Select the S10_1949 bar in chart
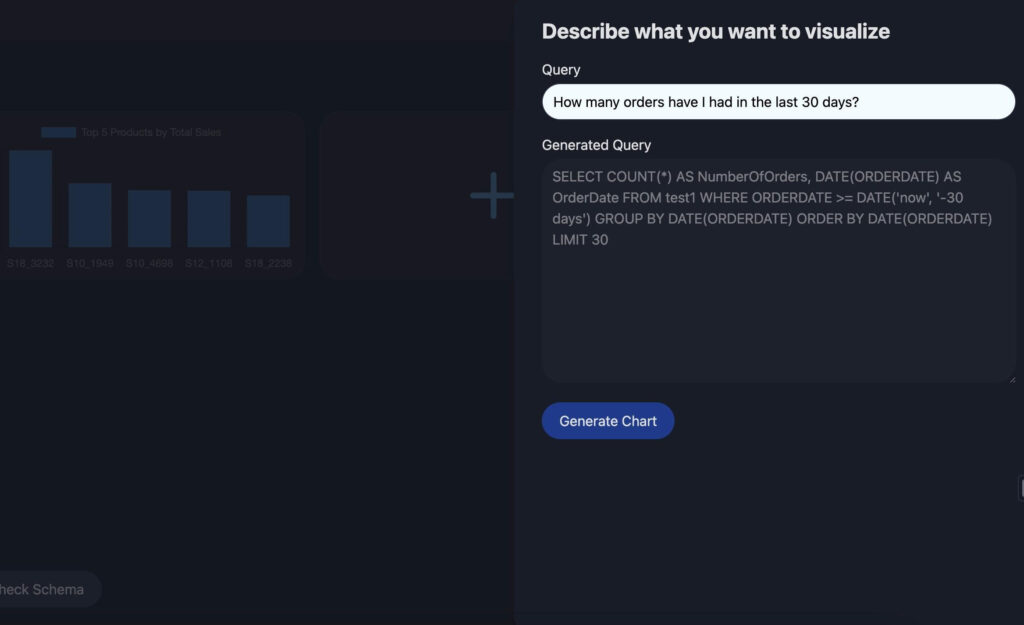This screenshot has width=1024, height=625. (90, 215)
